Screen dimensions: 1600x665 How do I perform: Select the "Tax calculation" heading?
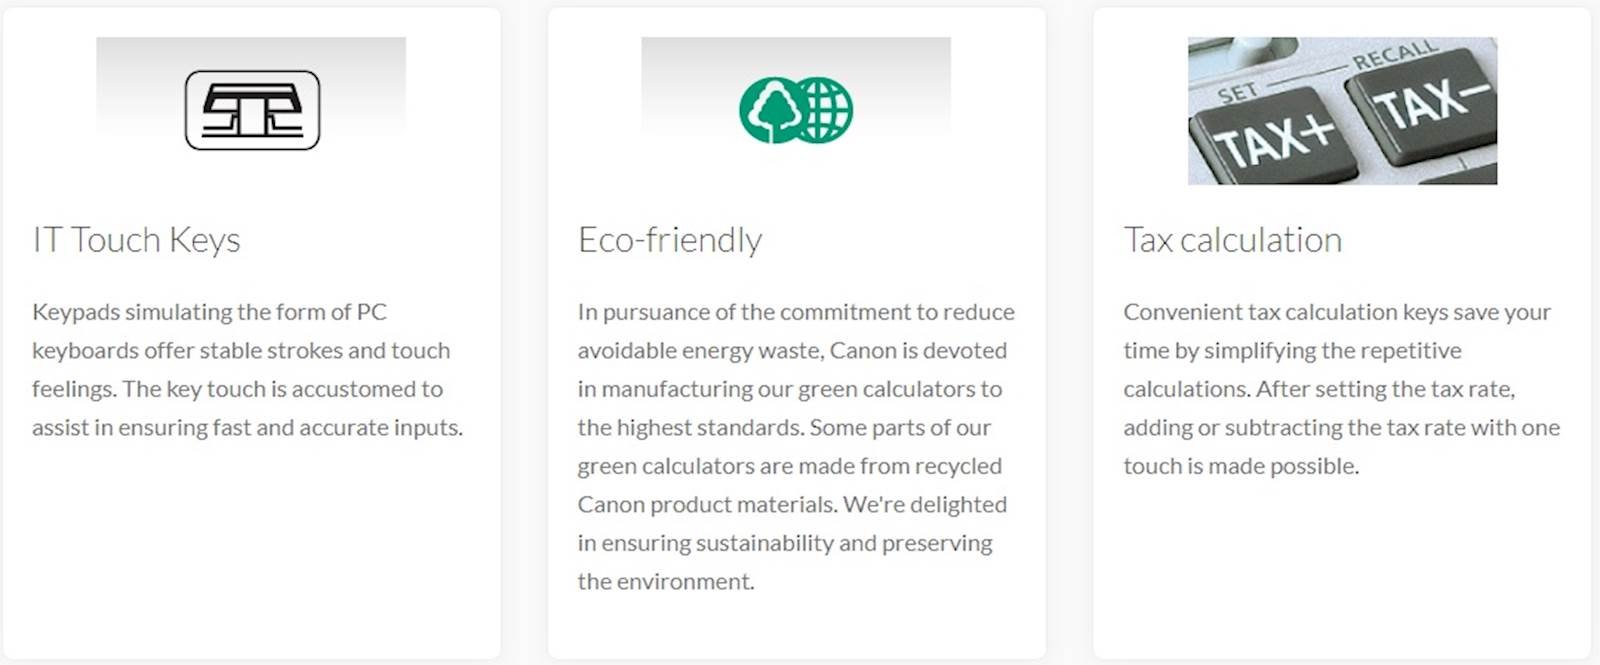tap(1232, 240)
